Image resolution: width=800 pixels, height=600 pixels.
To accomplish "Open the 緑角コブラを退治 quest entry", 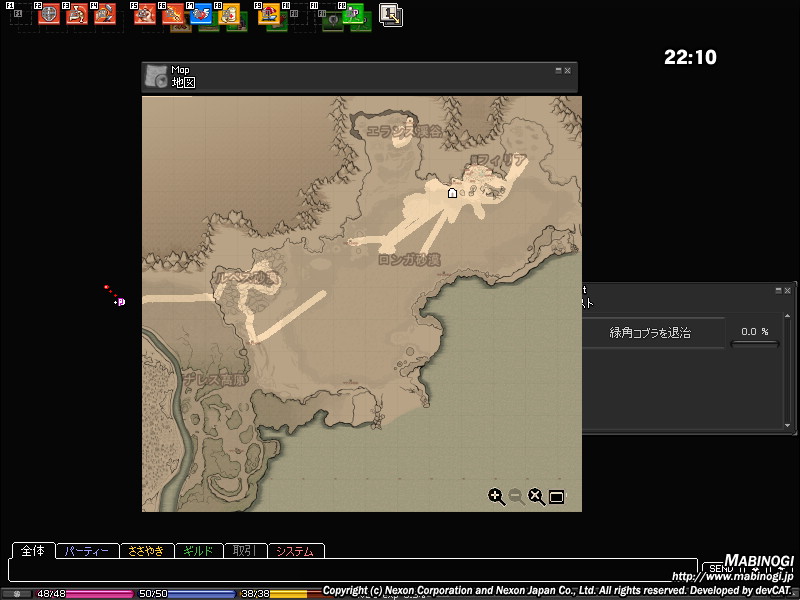I will [650, 332].
